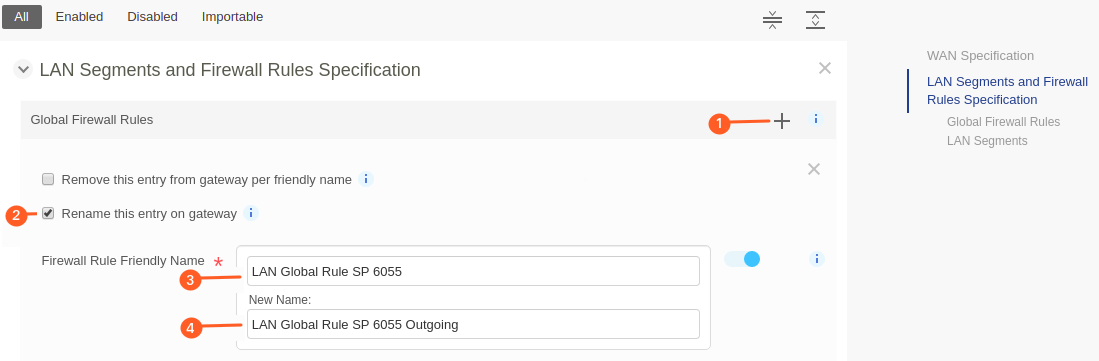The height and width of the screenshot is (361, 1099).
Task: Toggle the Firewall Rule Friendly Name switch
Action: (742, 259)
